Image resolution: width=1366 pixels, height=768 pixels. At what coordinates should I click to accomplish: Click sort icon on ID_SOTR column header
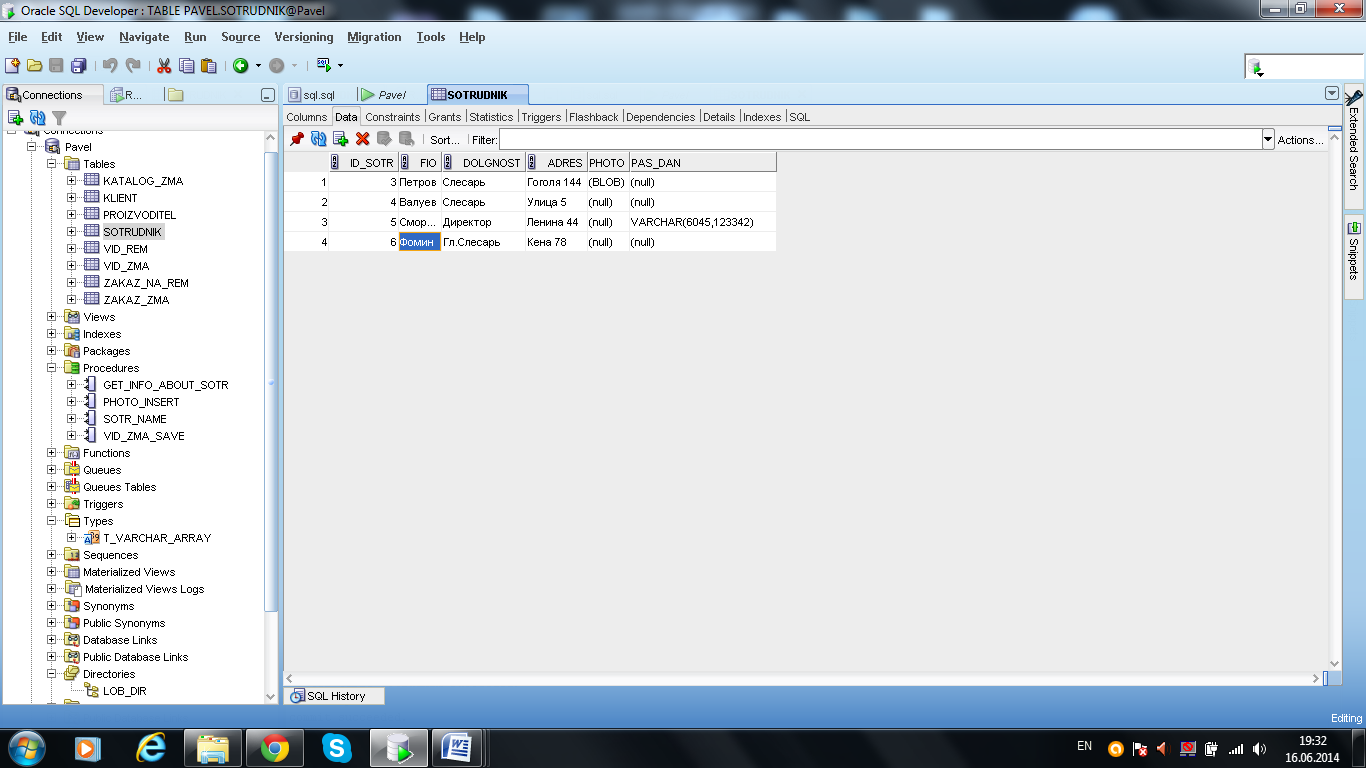coord(335,162)
